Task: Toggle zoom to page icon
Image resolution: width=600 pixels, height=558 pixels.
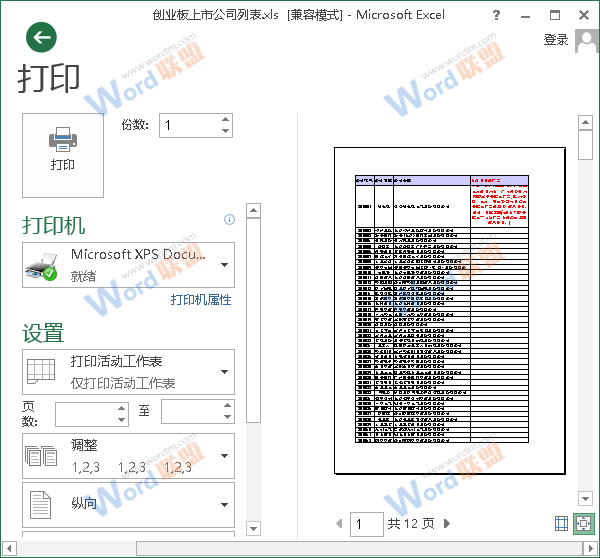Action: point(582,523)
